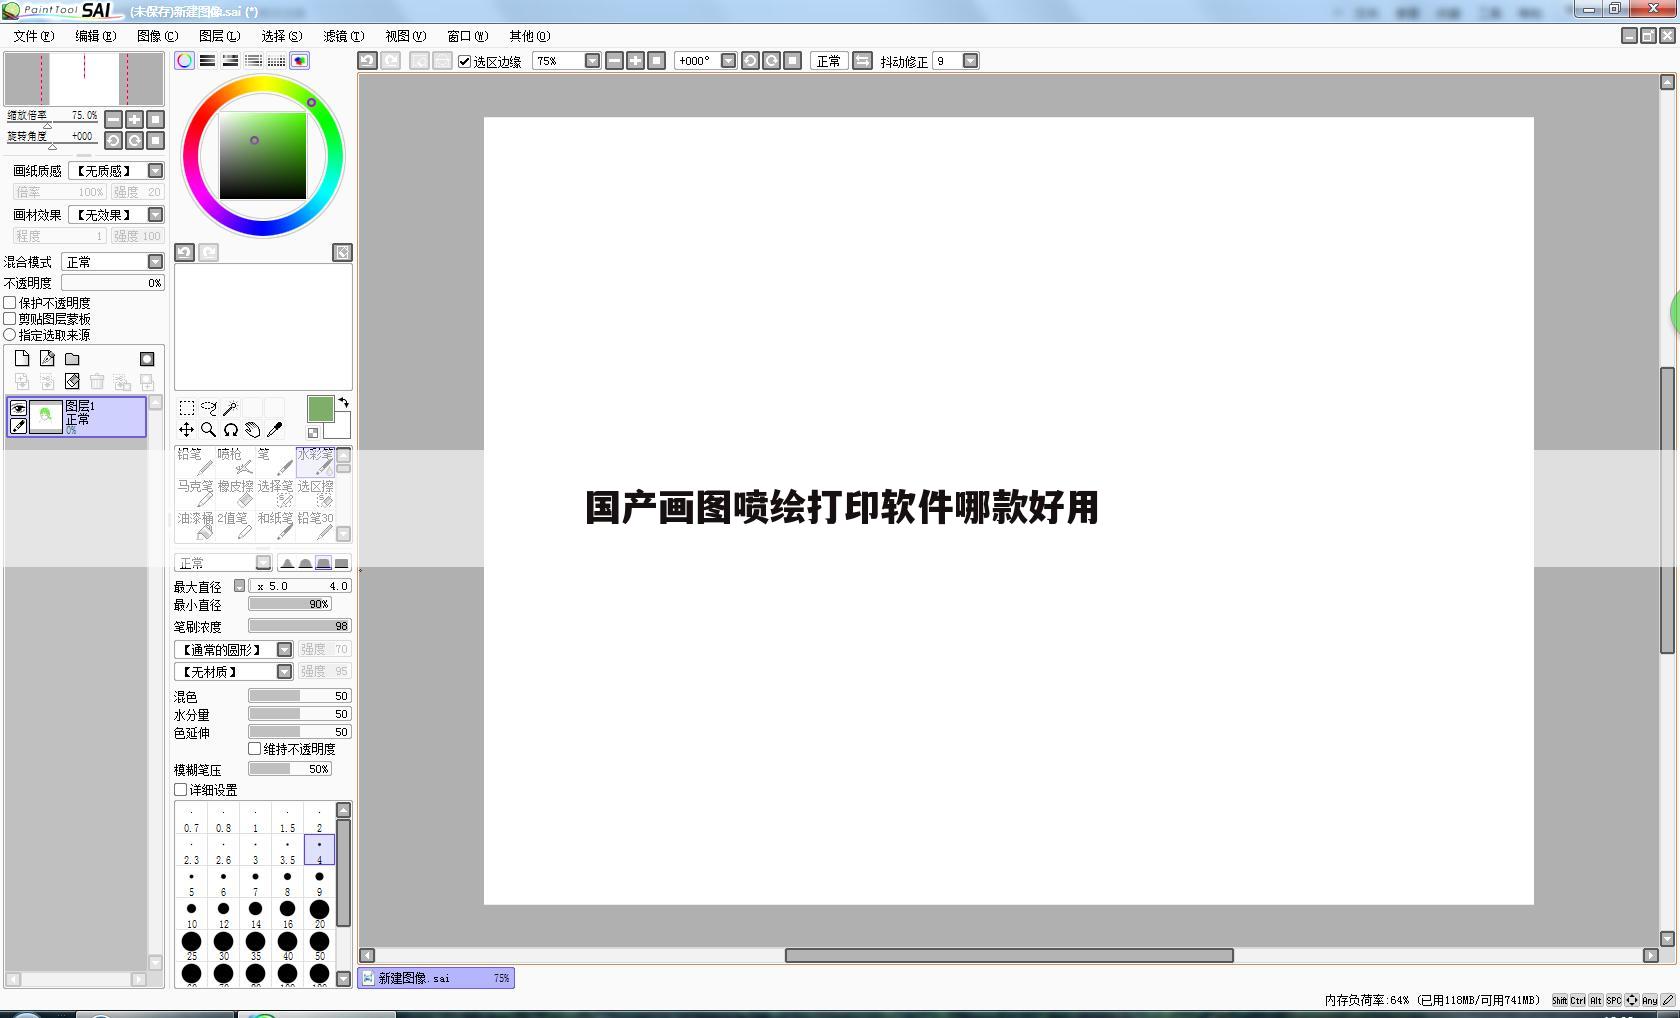Adjust the 笔刷浓度 density slider

pyautogui.click(x=299, y=626)
